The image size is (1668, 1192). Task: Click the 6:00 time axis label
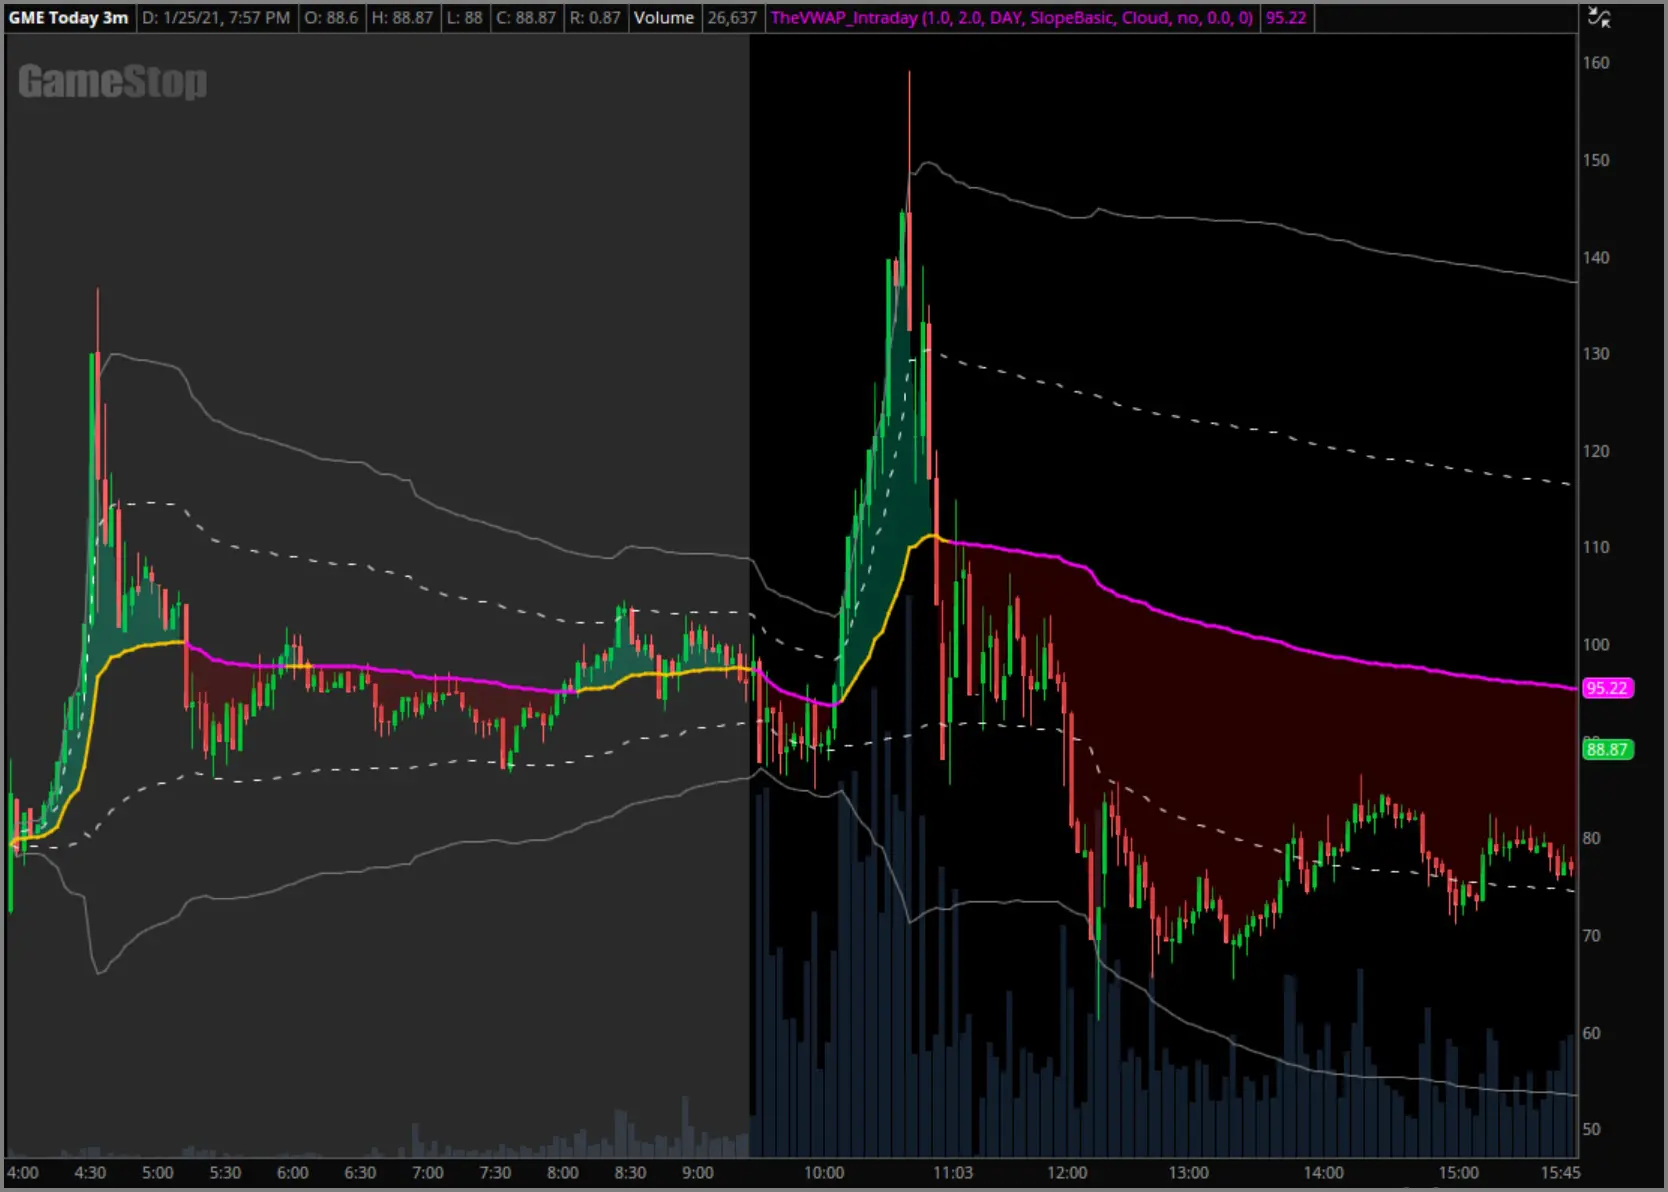pyautogui.click(x=292, y=1173)
